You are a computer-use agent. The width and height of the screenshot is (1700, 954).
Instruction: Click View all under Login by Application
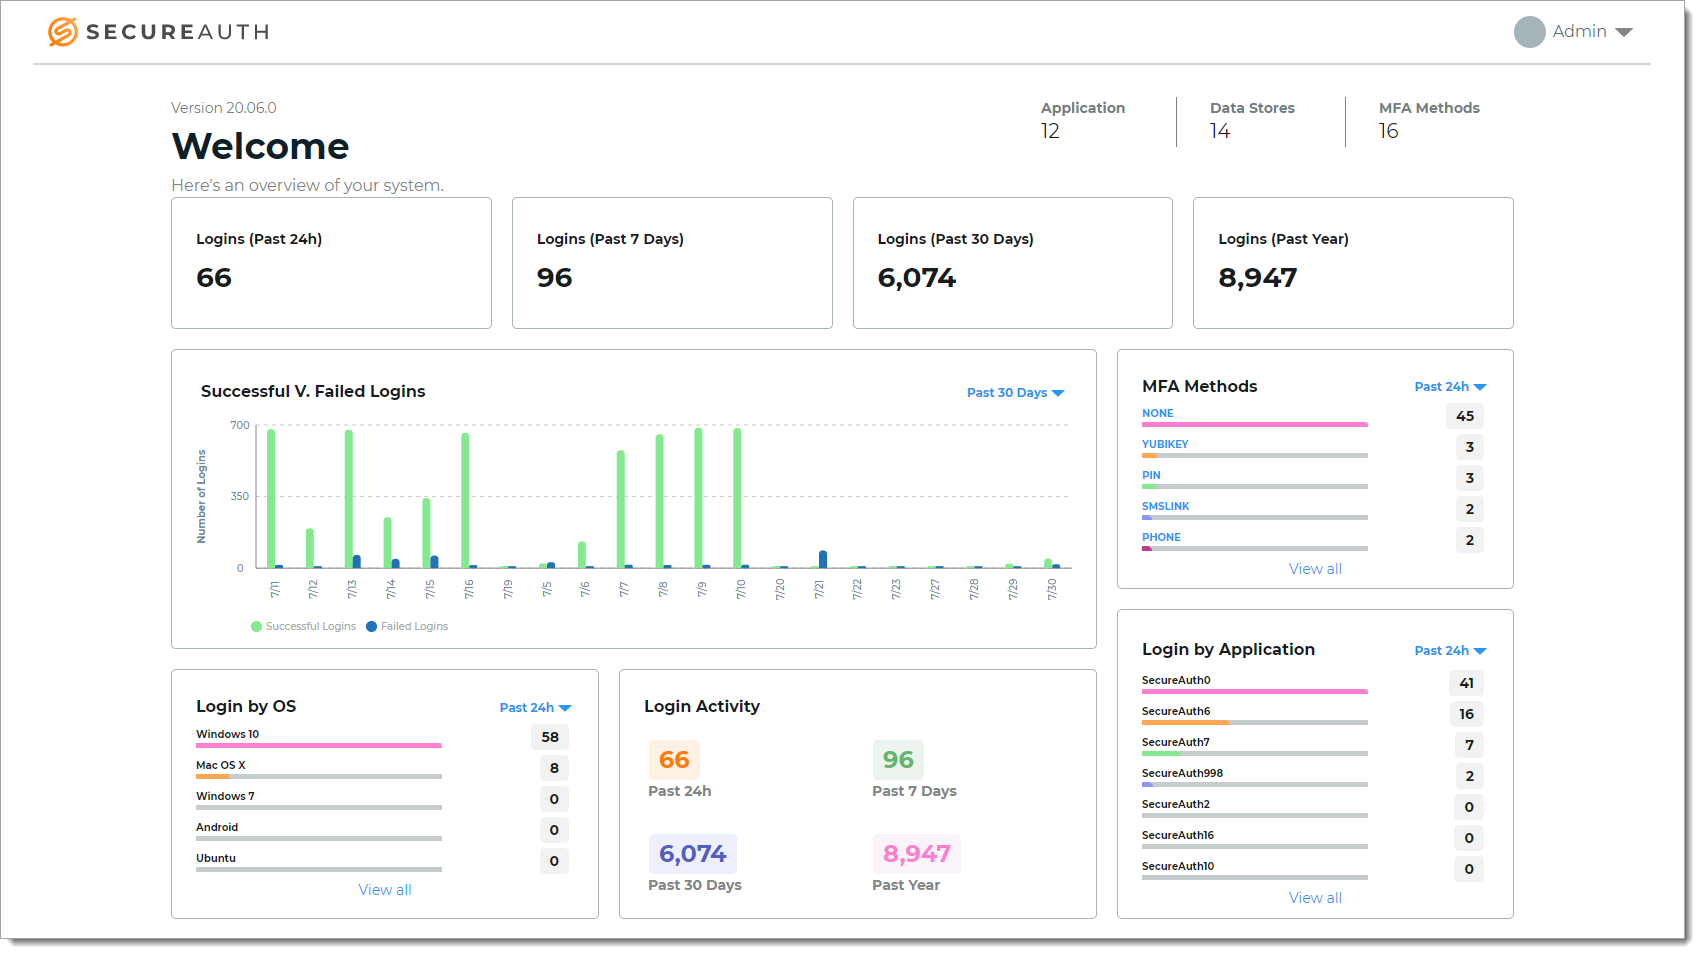(1315, 898)
